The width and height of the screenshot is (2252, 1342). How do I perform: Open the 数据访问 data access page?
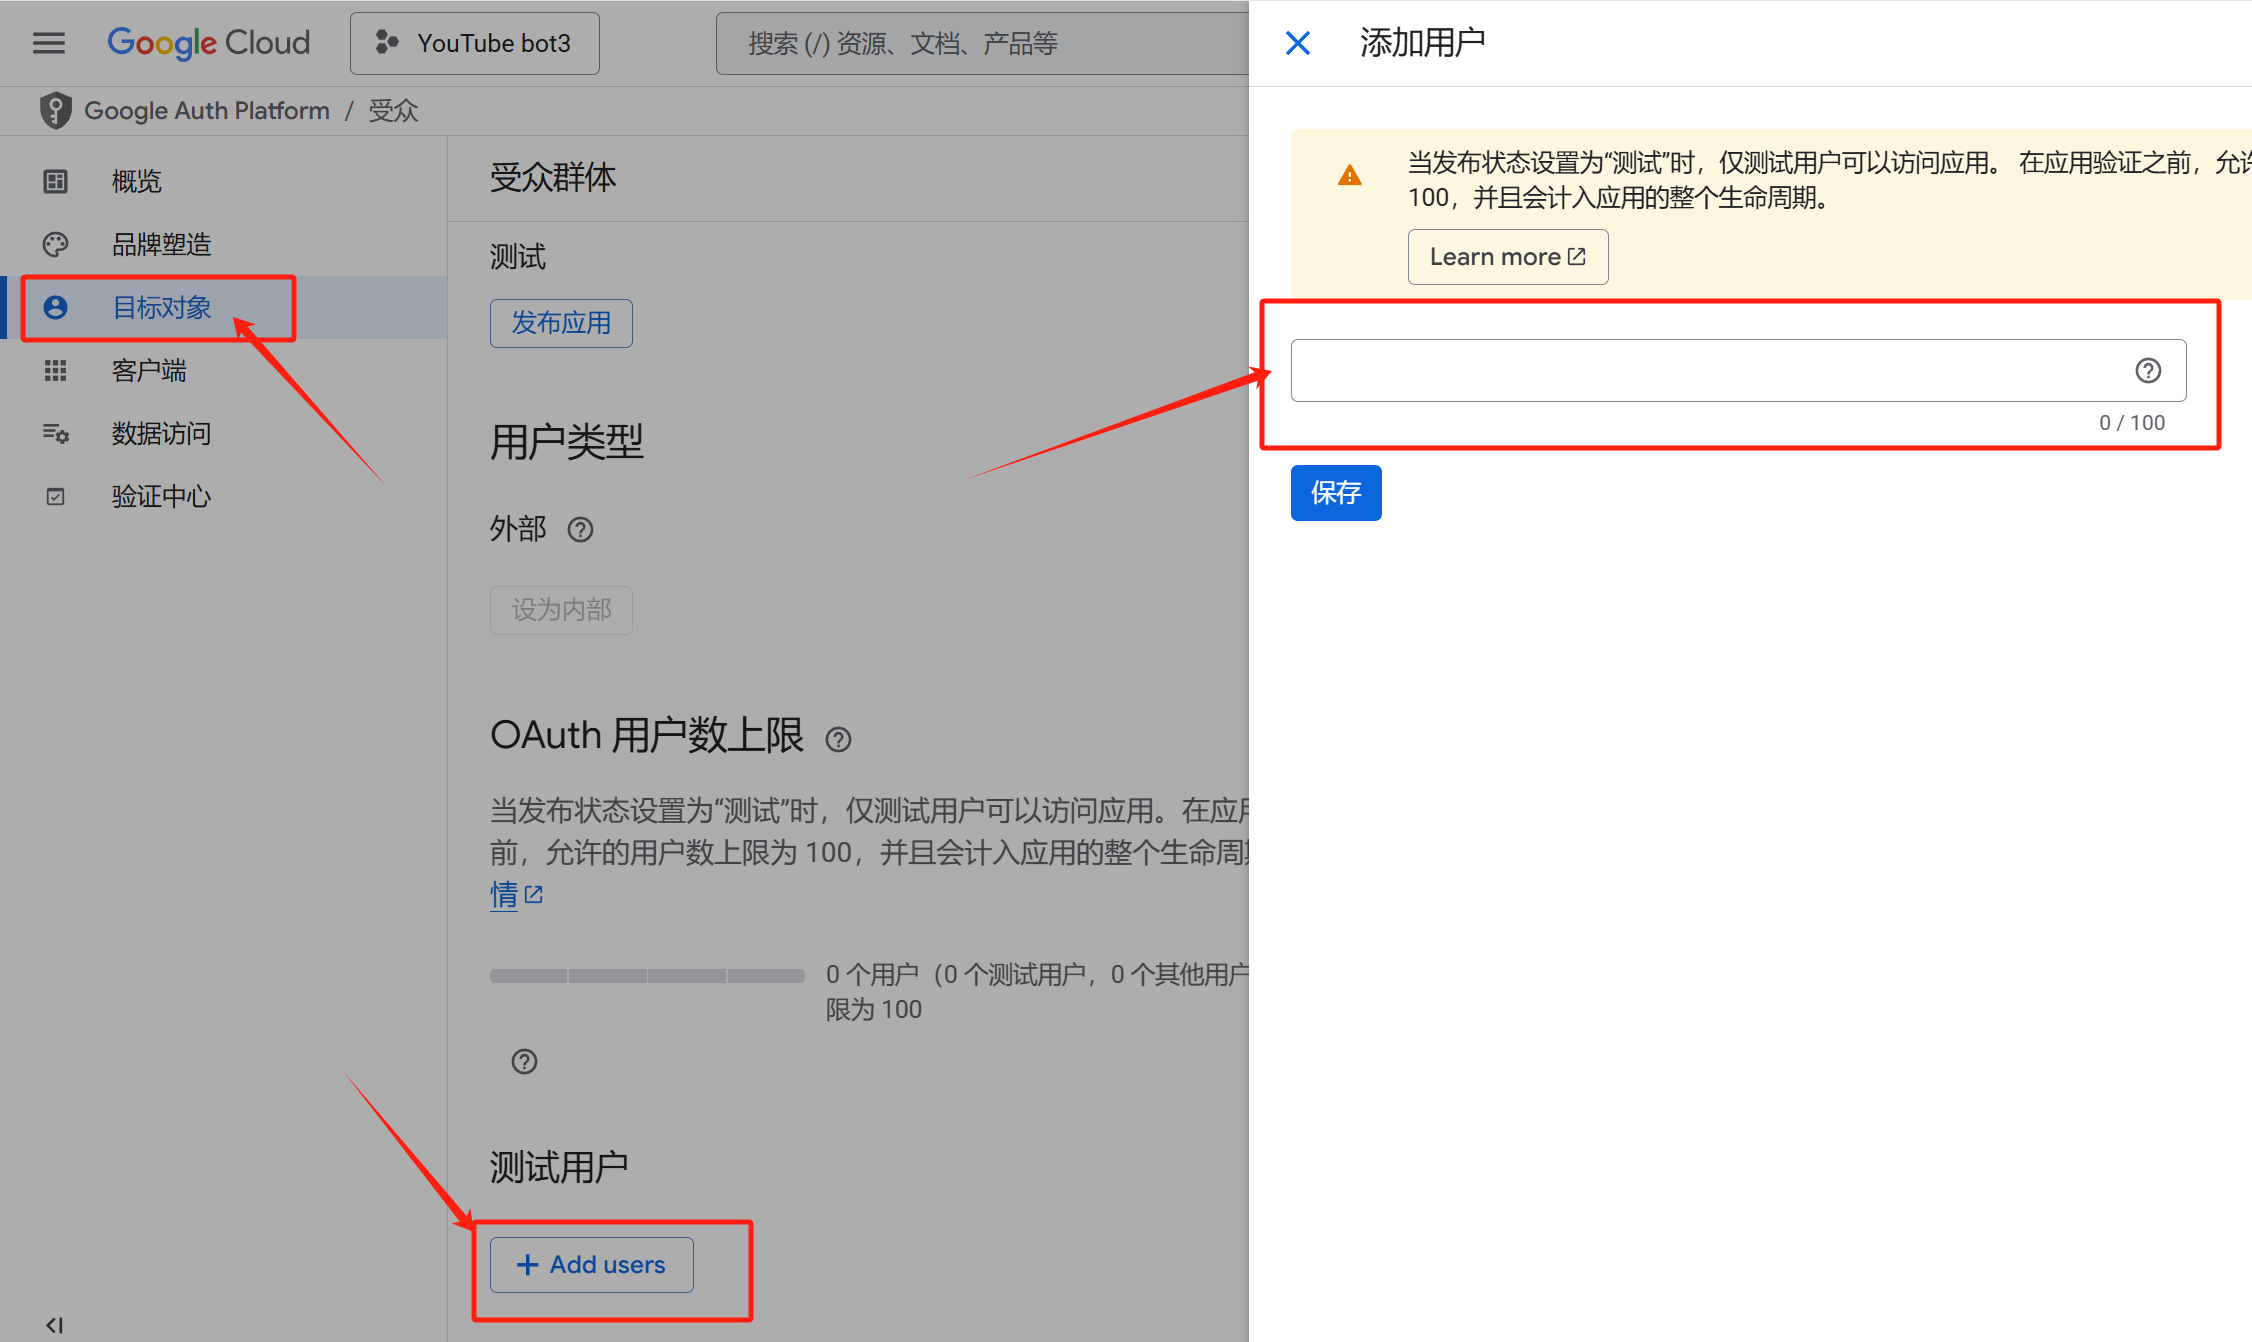161,433
